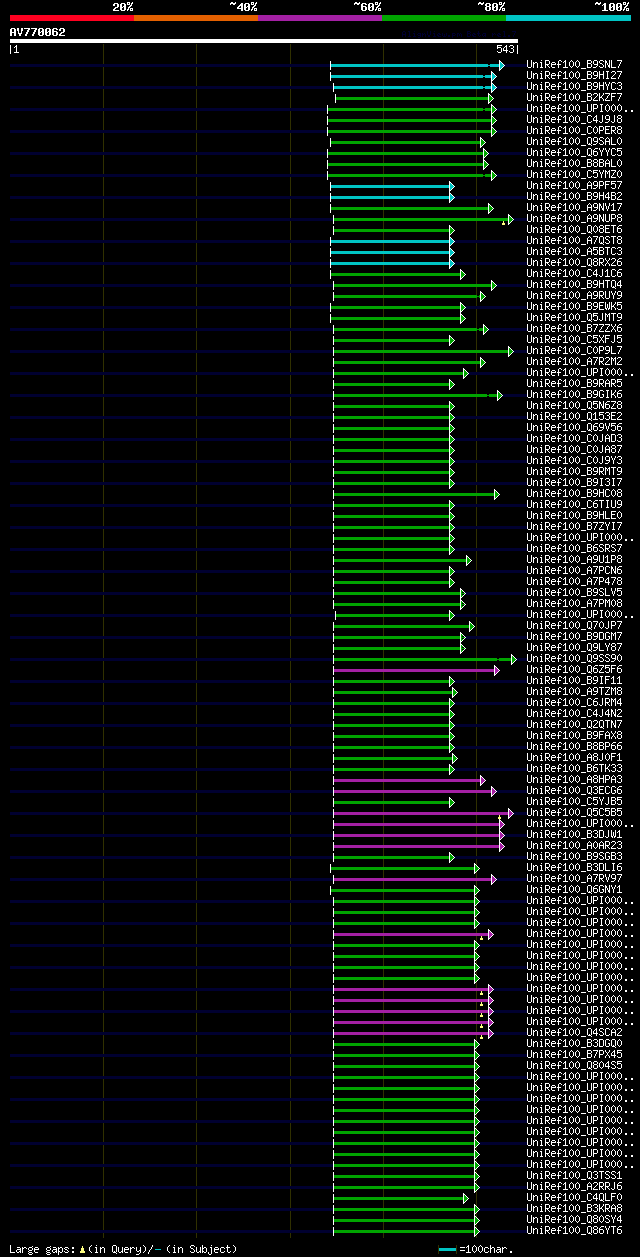The image size is (640, 1257).
Task: Select UniRef100_Q9LY87 label
Action: coord(574,648)
